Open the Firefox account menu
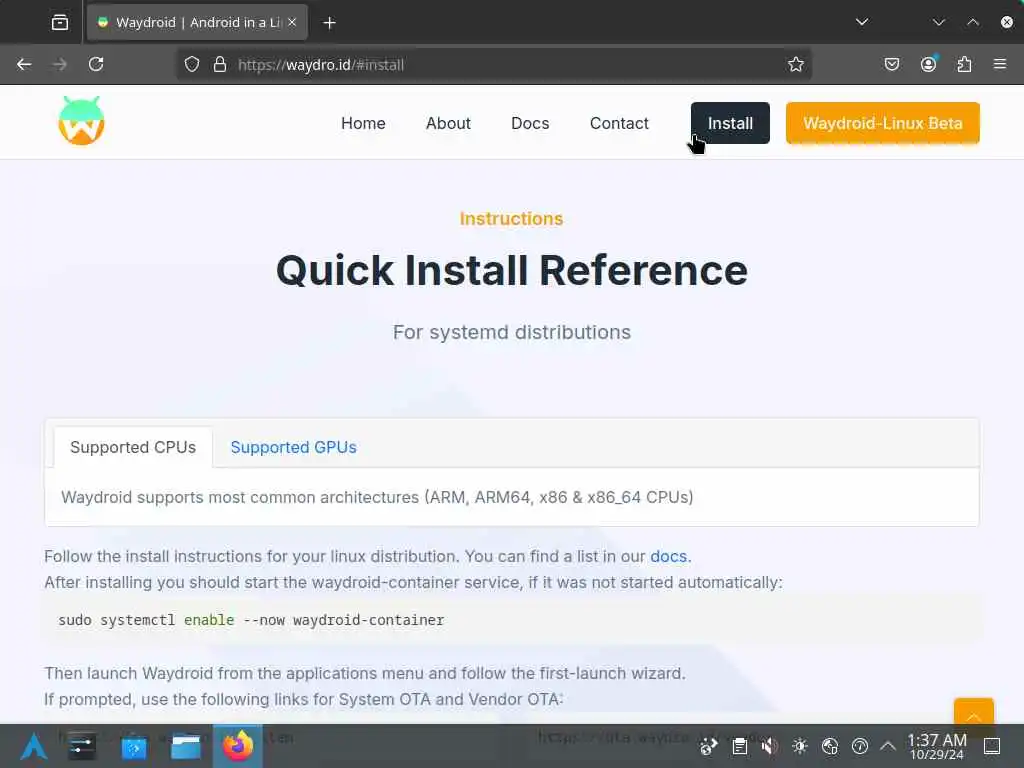 [928, 64]
